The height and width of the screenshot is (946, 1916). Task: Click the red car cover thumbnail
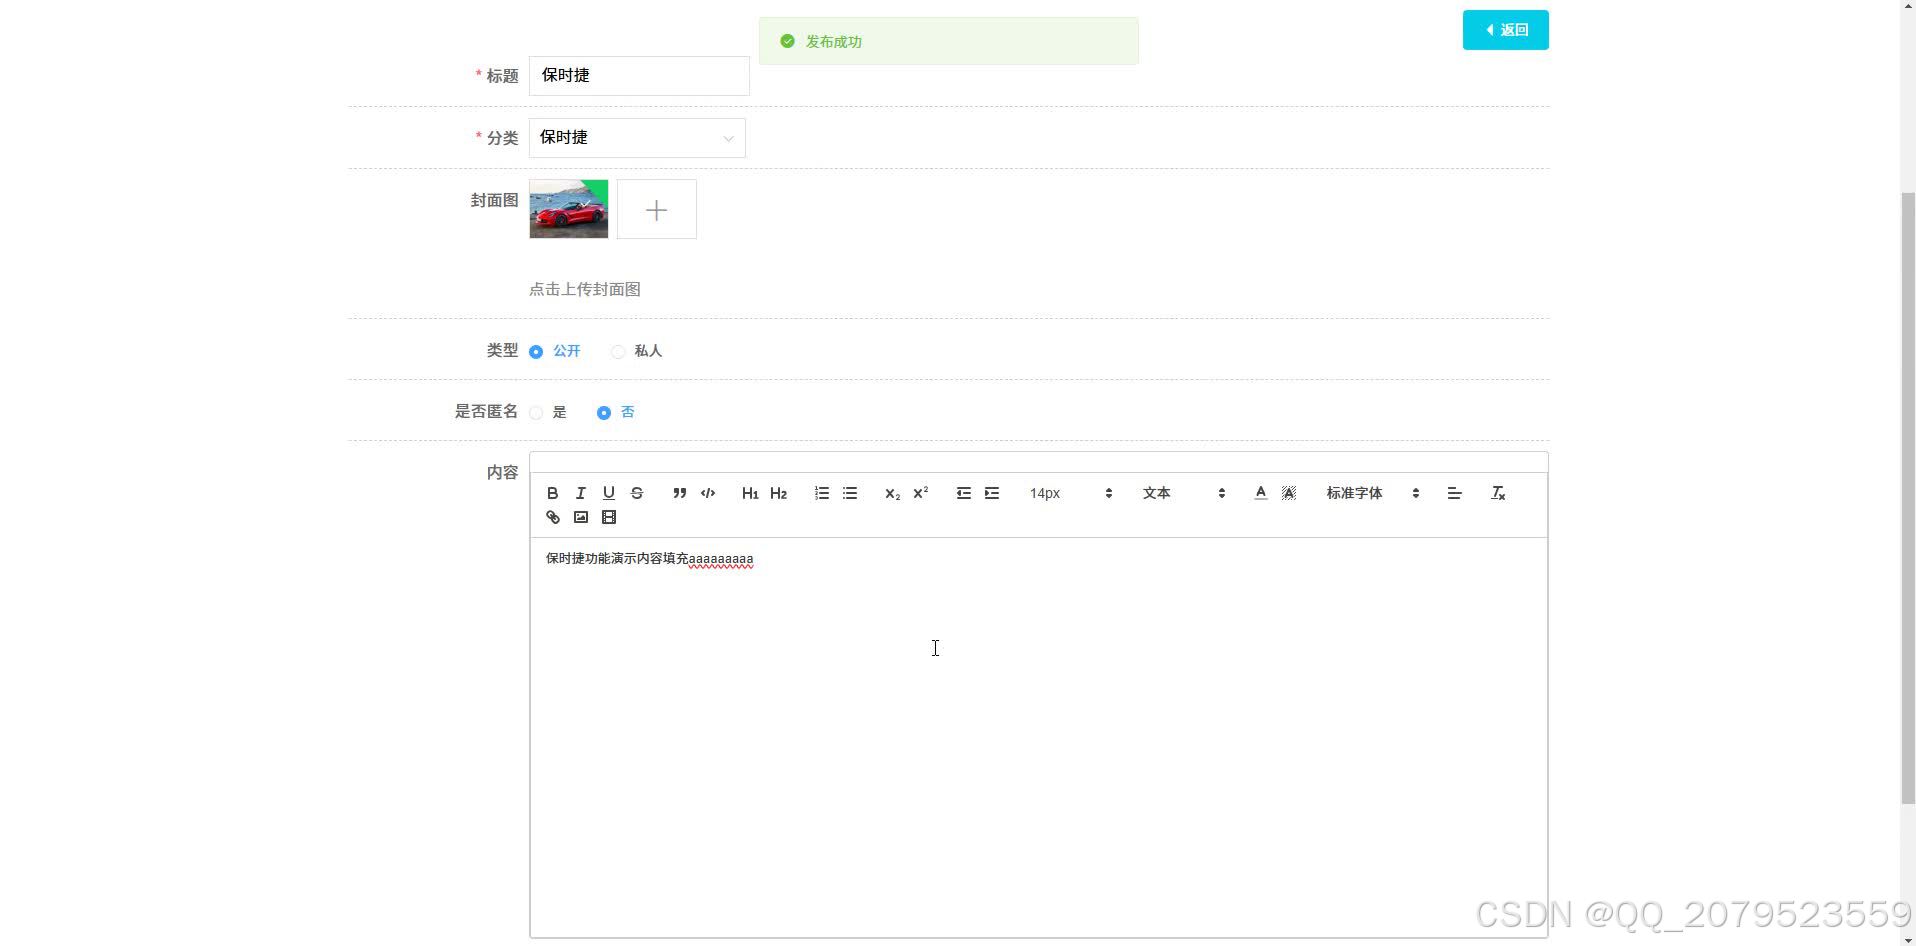pyautogui.click(x=568, y=209)
